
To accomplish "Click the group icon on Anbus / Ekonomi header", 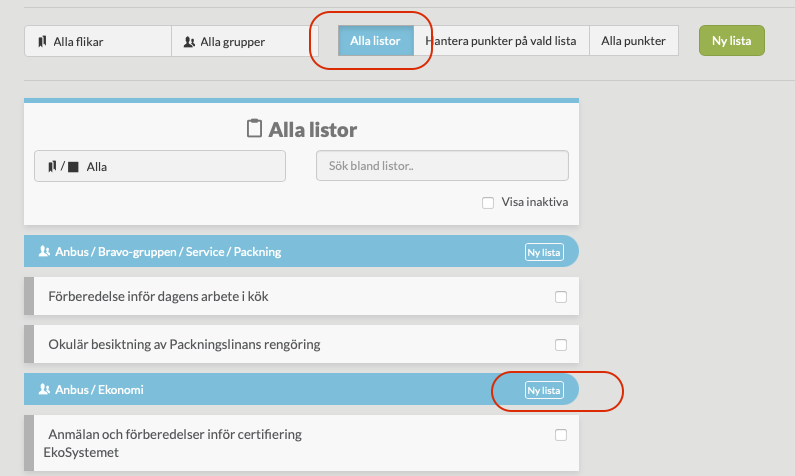I will (x=43, y=389).
